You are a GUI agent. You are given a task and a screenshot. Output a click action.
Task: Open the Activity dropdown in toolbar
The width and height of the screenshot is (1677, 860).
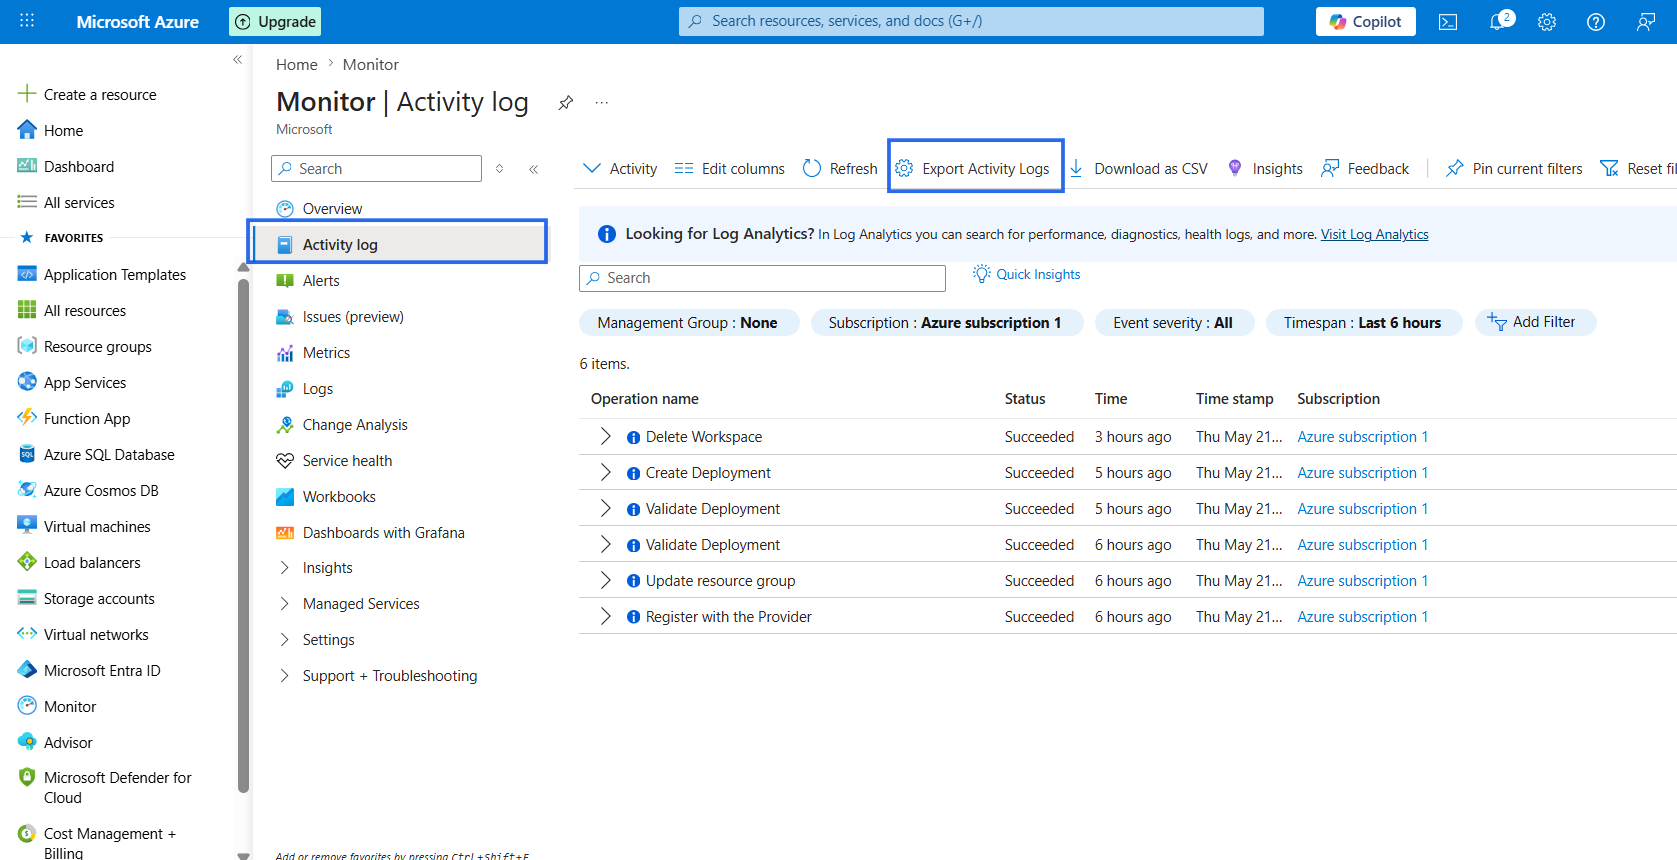click(620, 169)
